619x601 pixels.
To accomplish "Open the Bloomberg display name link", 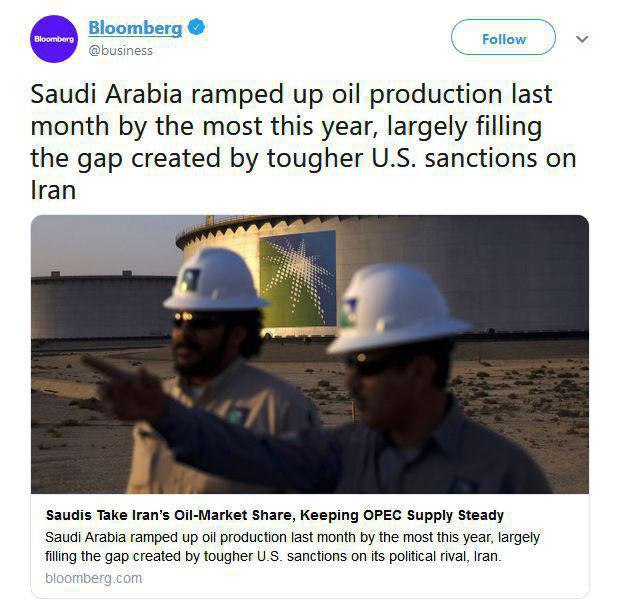I will point(135,29).
